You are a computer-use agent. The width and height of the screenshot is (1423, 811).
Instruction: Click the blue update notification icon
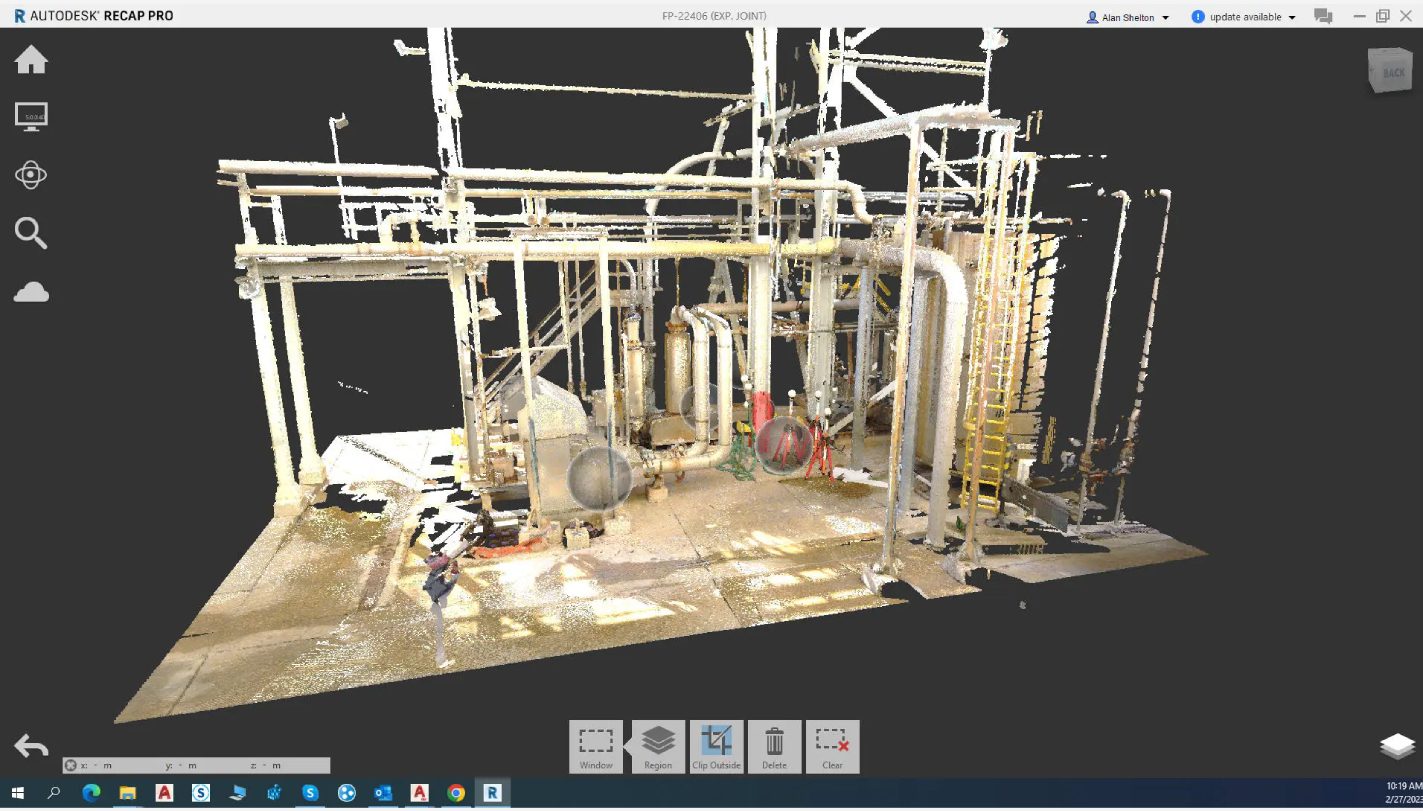pos(1198,17)
